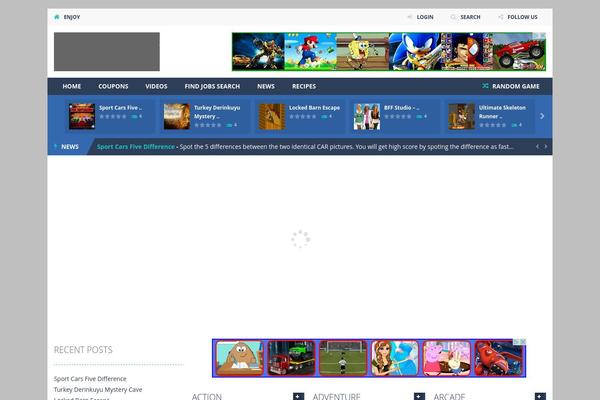
Task: Open FIND JOBS SEARCH menu item
Action: [212, 87]
